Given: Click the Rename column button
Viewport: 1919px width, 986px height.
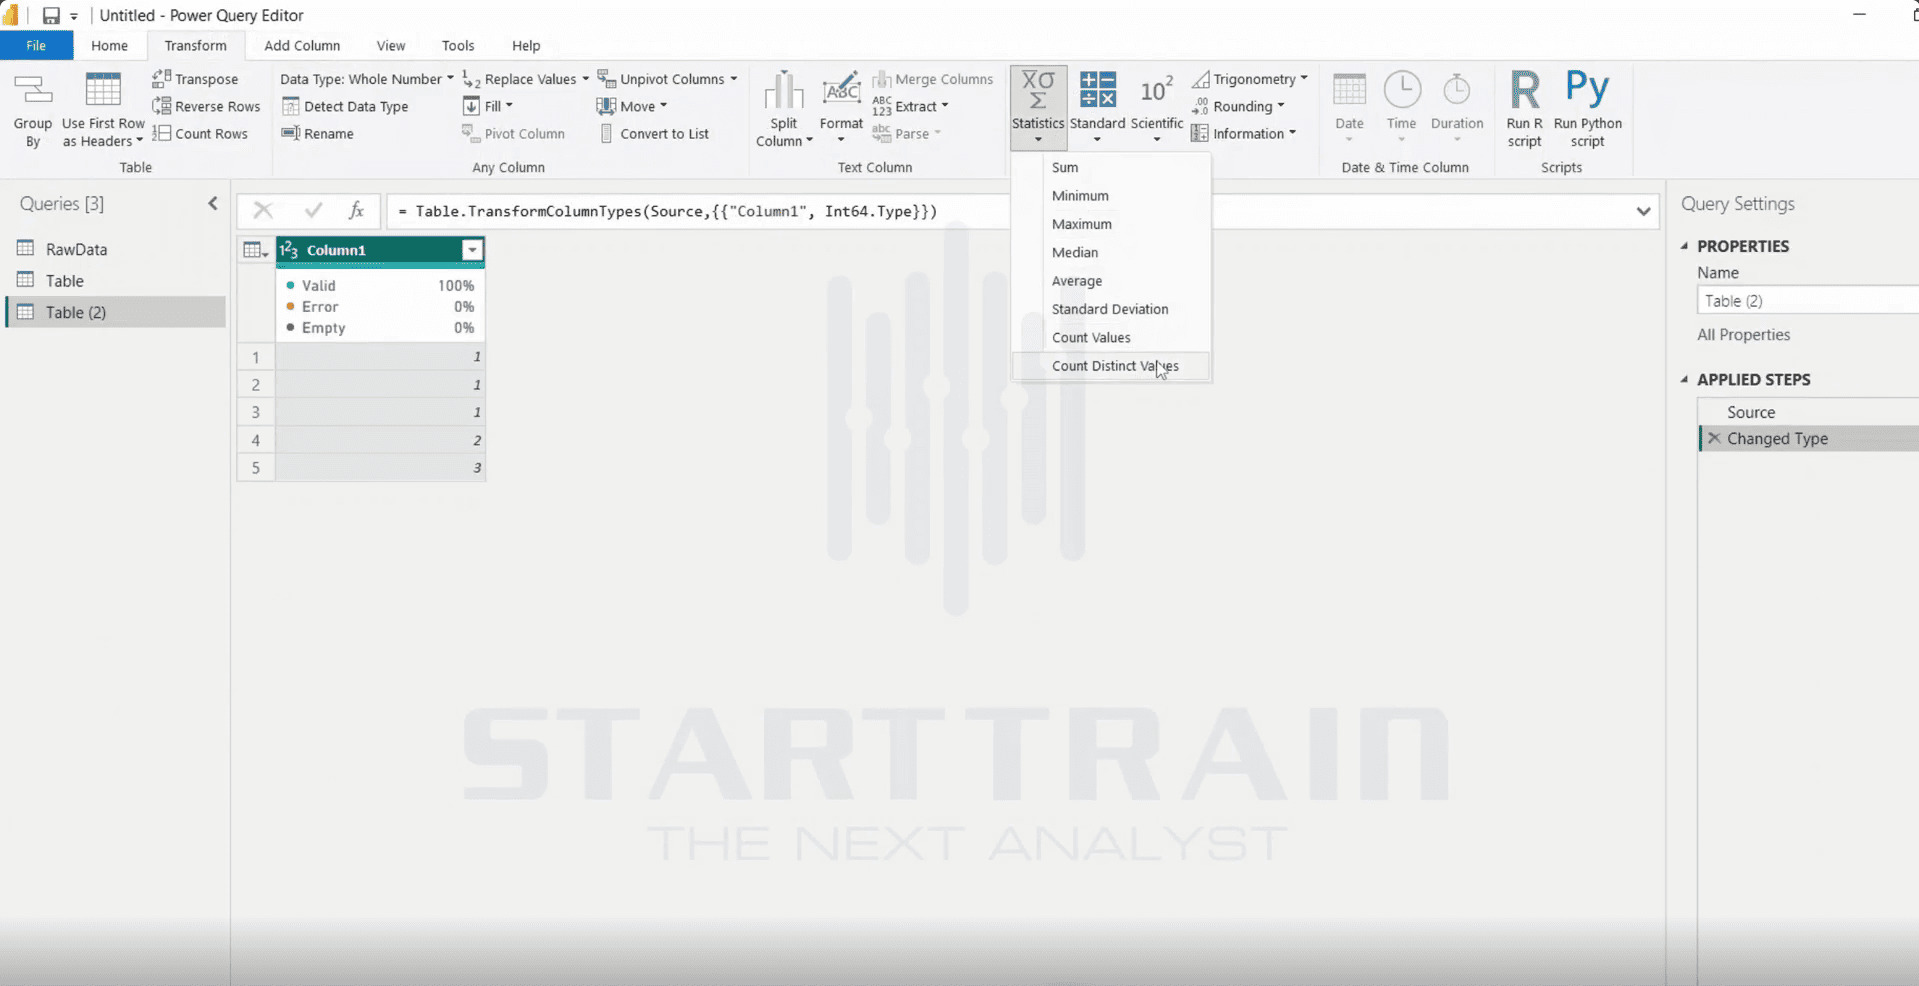Looking at the screenshot, I should [x=317, y=133].
